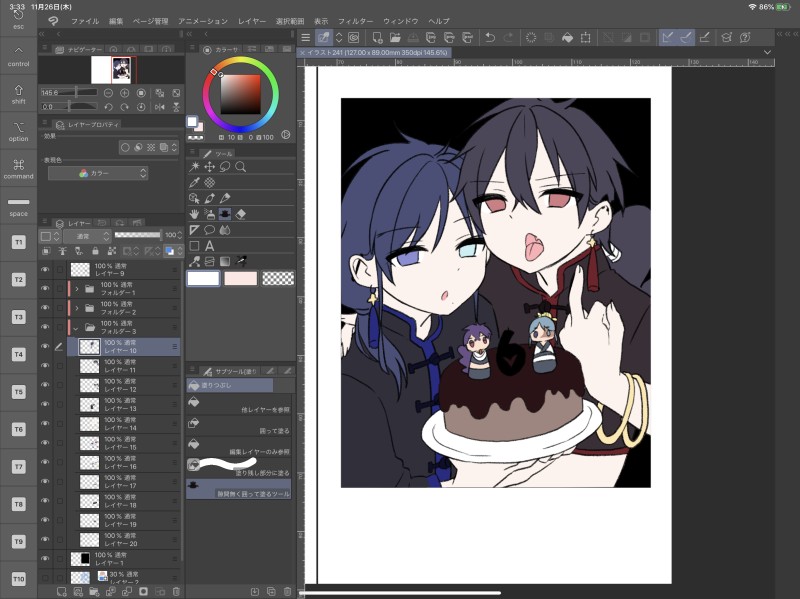Image resolution: width=800 pixels, height=599 pixels.
Task: Click the CLIP STUDIO spiral icon
Action: coord(354,37)
